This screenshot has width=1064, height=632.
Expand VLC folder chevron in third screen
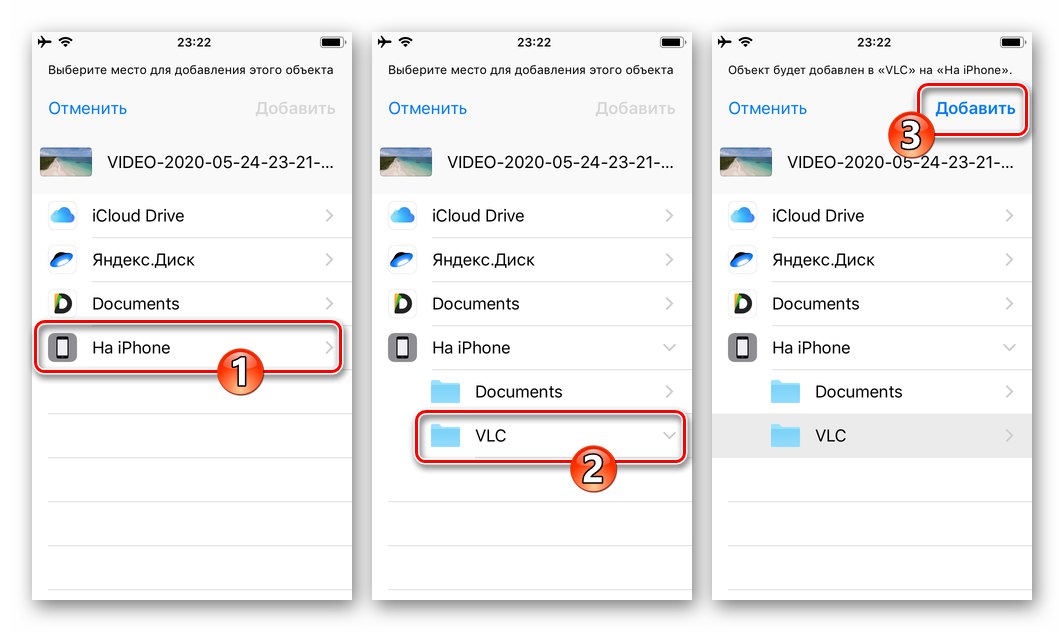click(1009, 435)
